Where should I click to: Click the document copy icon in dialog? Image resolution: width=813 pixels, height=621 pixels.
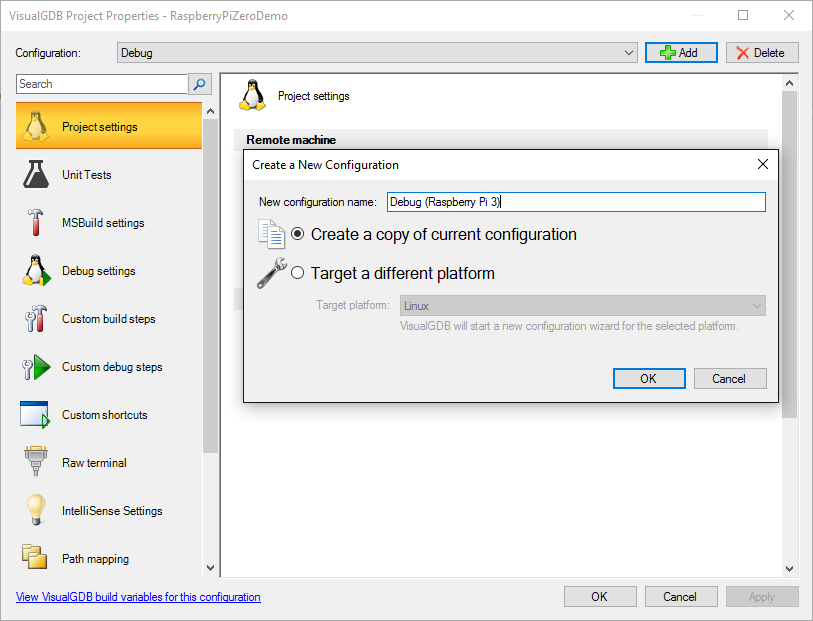point(271,234)
